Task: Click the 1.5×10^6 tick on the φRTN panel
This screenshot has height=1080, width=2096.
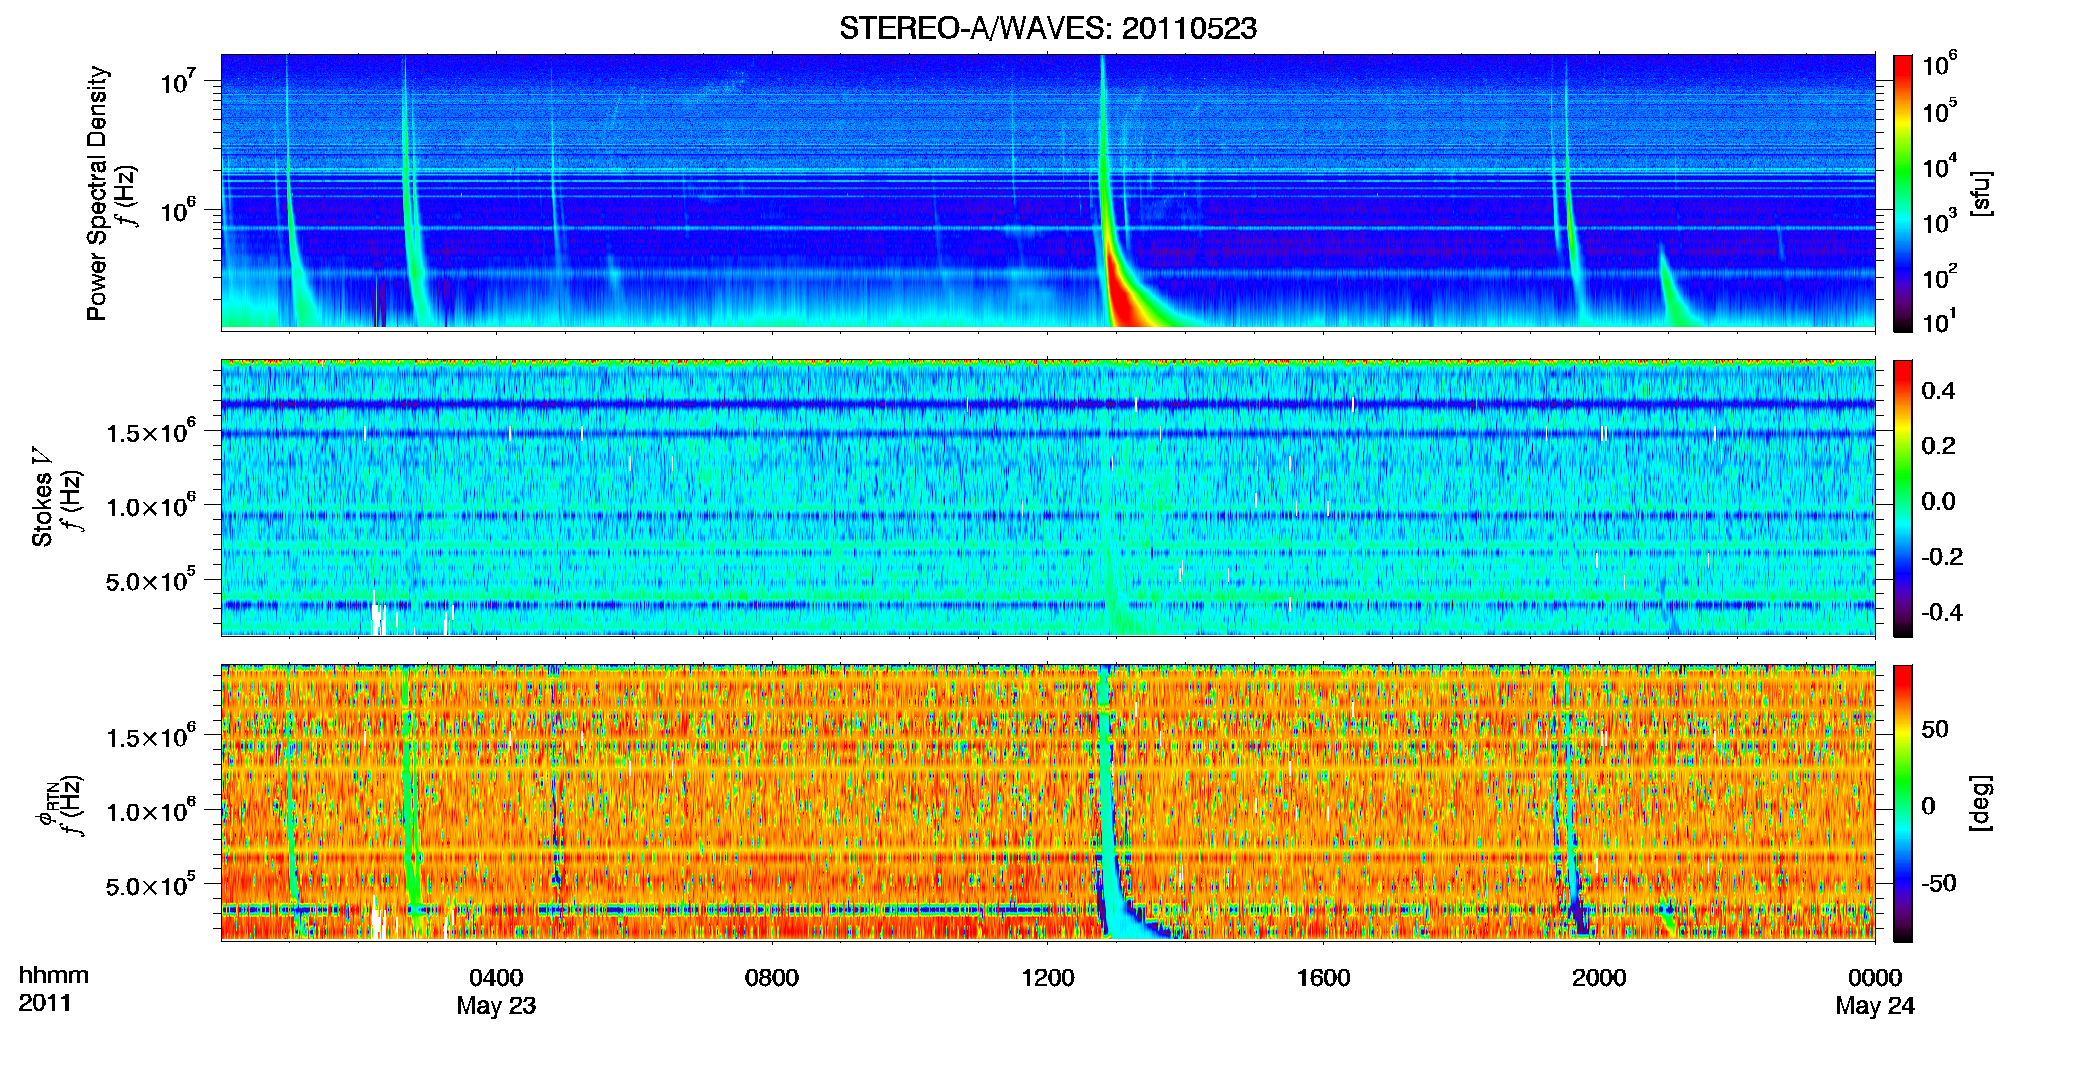Action: [x=153, y=737]
